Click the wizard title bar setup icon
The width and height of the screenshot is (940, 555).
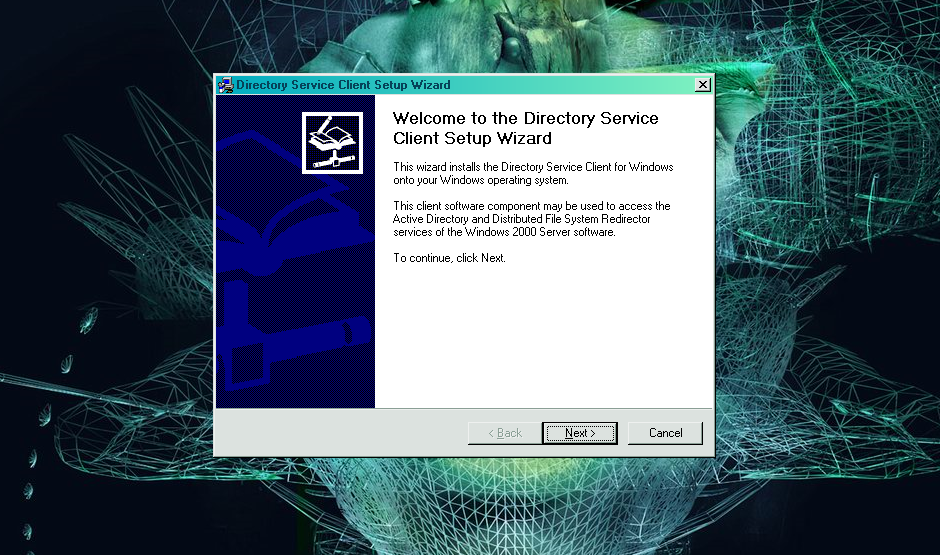click(x=226, y=85)
